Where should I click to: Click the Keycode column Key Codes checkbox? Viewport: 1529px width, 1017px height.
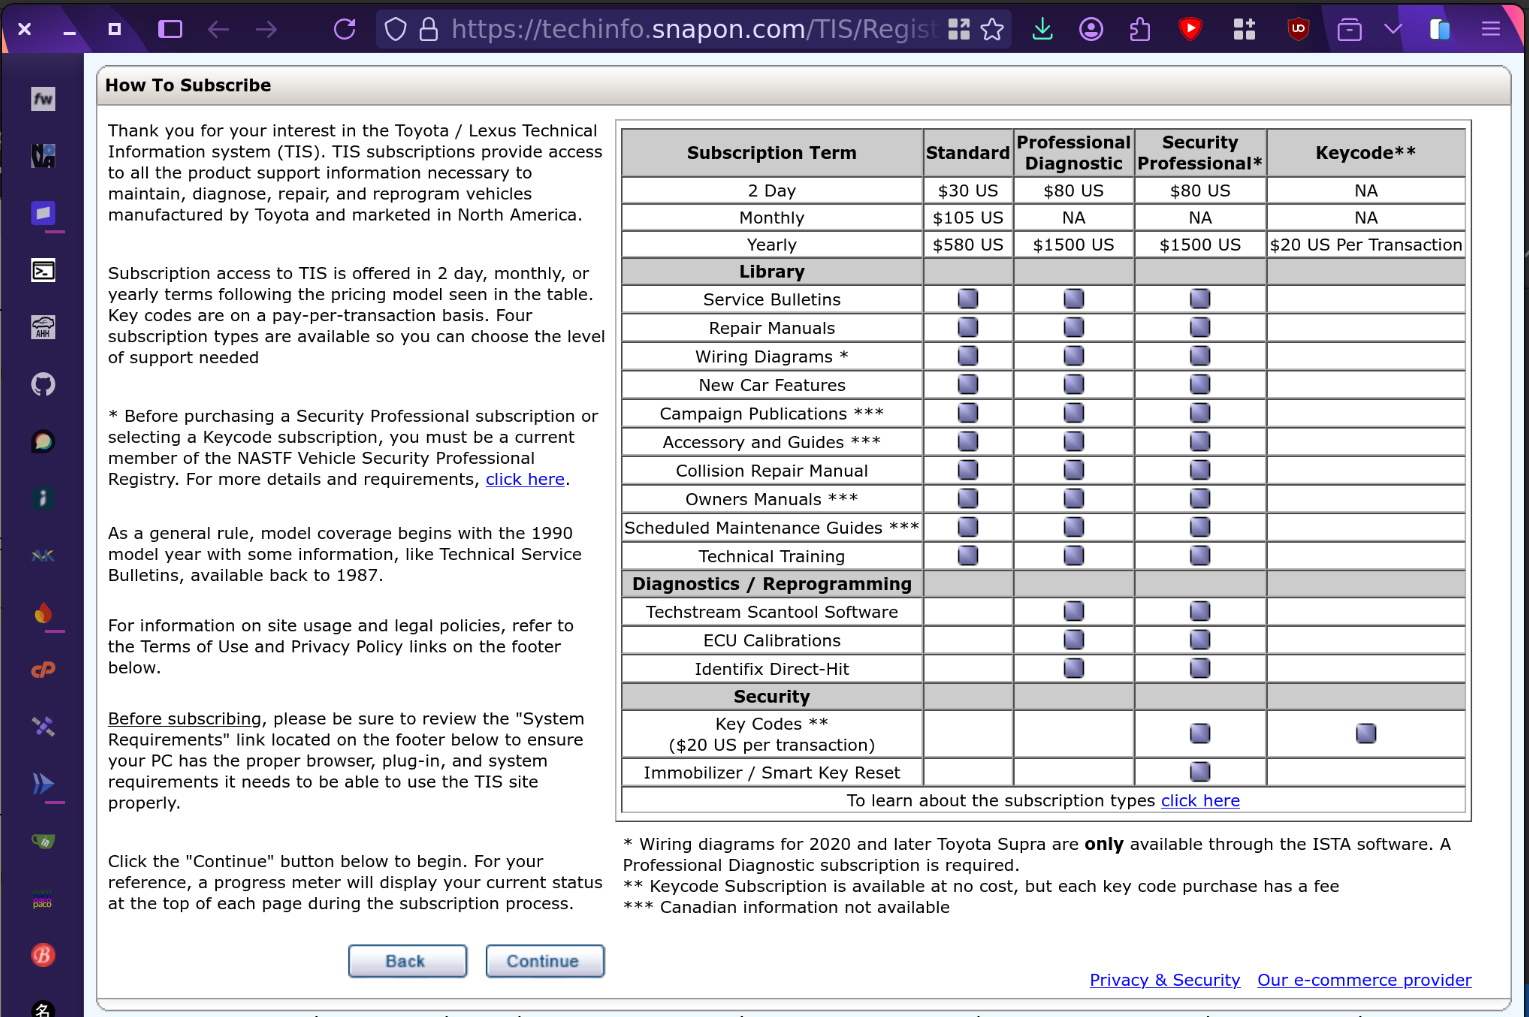click(1366, 733)
